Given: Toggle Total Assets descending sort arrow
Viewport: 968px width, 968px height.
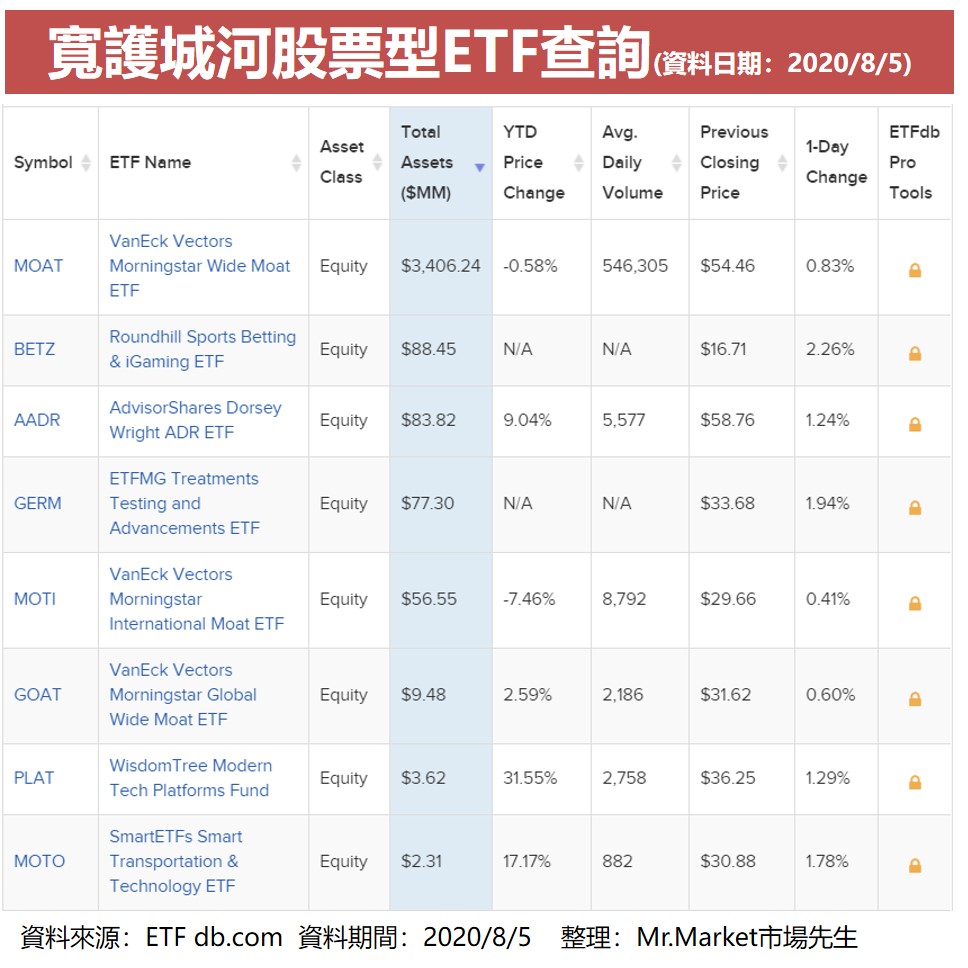Looking at the screenshot, I should tap(479, 167).
